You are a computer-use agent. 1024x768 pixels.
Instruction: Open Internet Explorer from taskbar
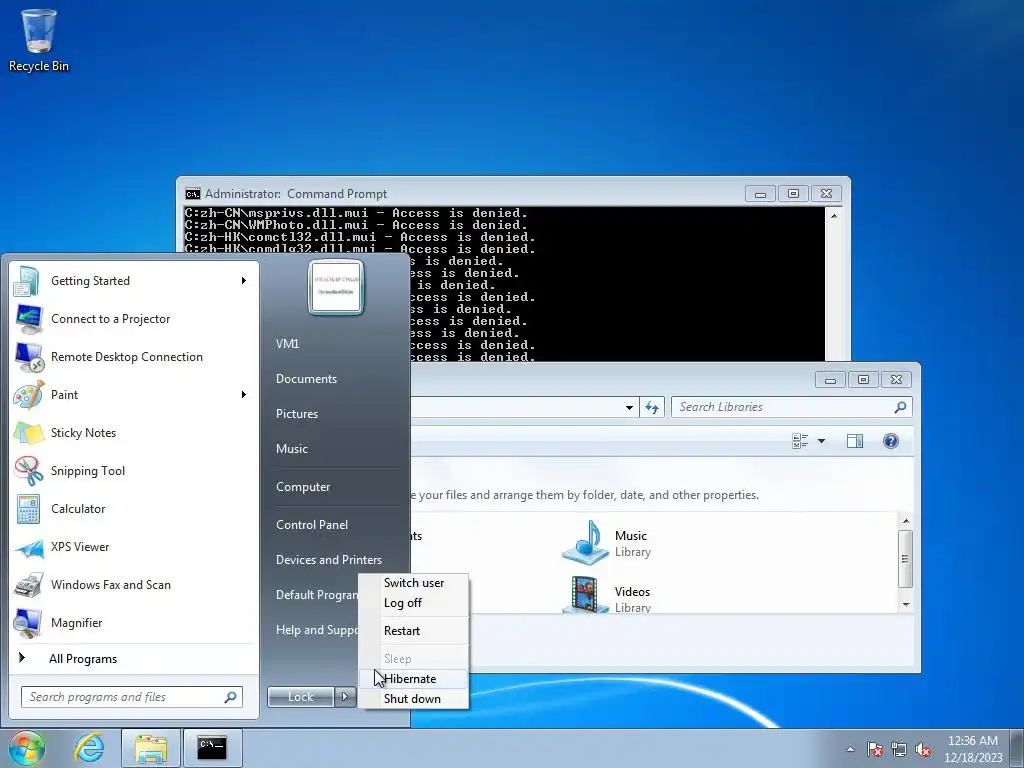89,748
